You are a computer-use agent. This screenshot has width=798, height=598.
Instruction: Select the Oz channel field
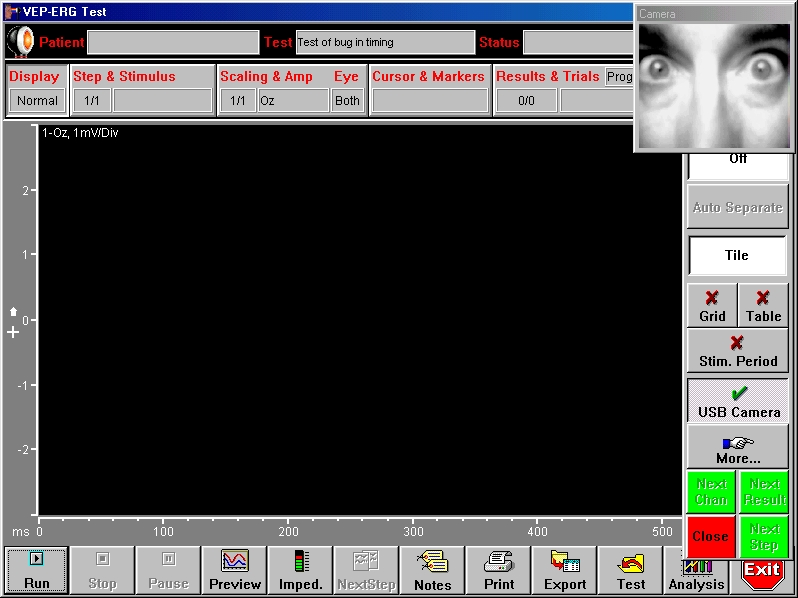tap(292, 100)
